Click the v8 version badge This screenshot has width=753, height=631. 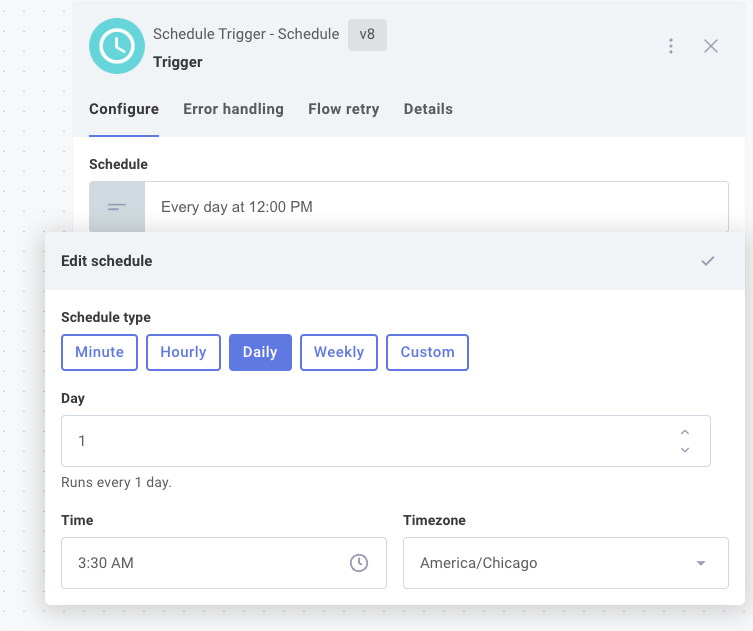367,35
